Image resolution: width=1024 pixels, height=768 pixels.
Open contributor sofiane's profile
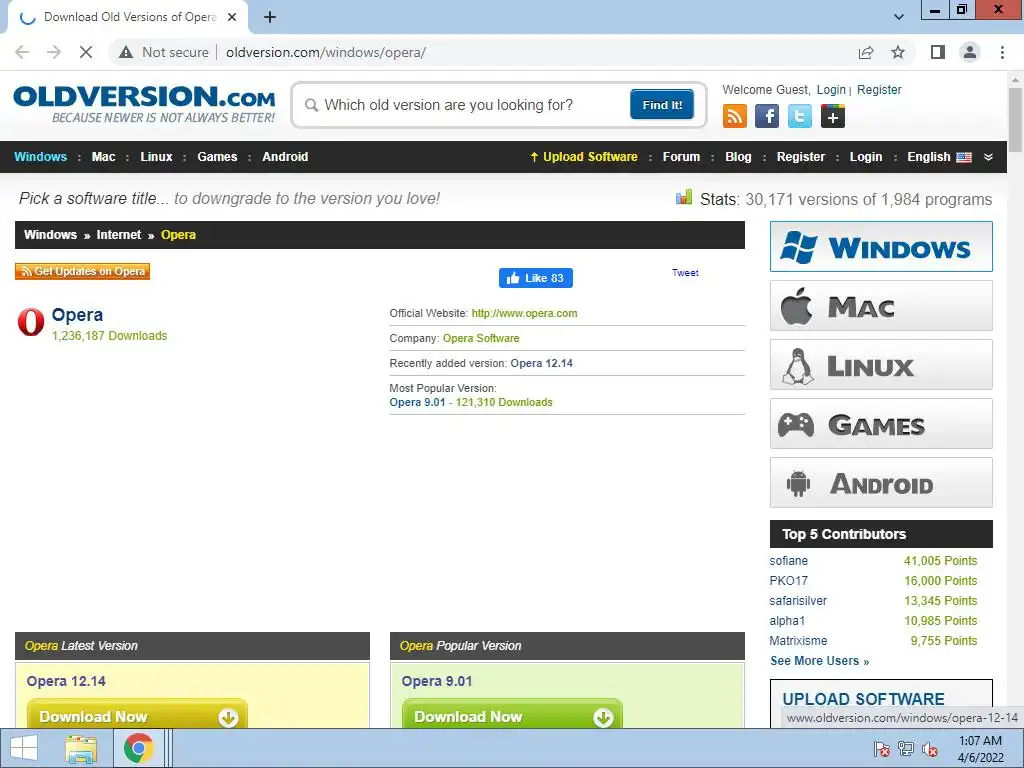788,561
